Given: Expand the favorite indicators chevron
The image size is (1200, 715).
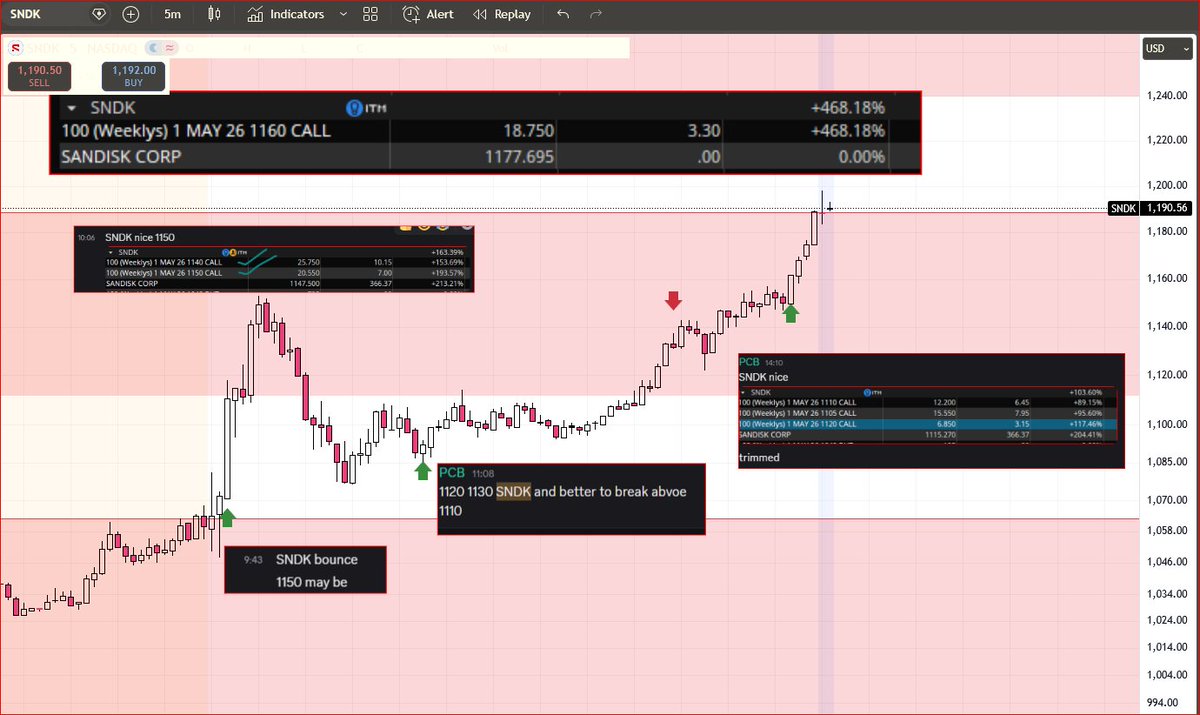Looking at the screenshot, I should tap(344, 14).
